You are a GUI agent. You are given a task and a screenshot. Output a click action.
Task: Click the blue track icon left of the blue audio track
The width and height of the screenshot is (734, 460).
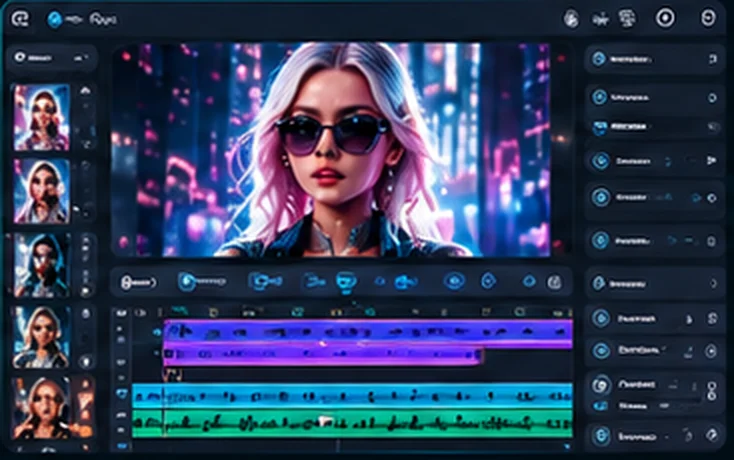click(122, 394)
